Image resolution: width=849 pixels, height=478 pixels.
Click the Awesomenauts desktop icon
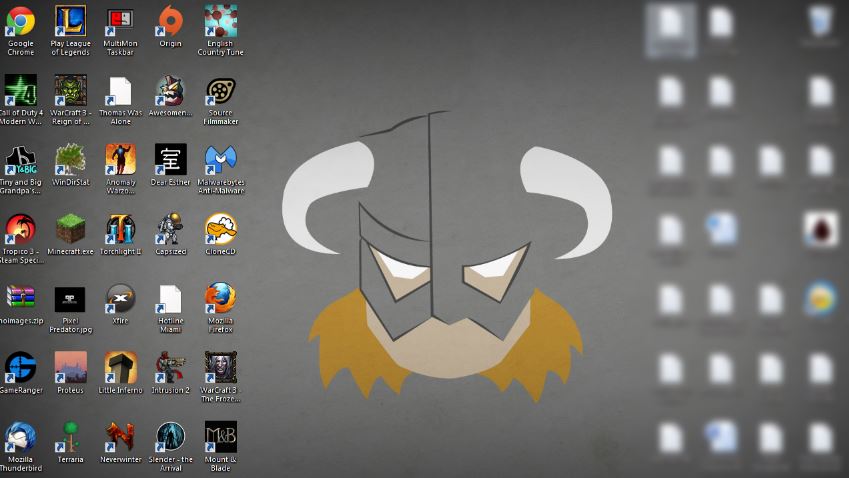pyautogui.click(x=170, y=90)
